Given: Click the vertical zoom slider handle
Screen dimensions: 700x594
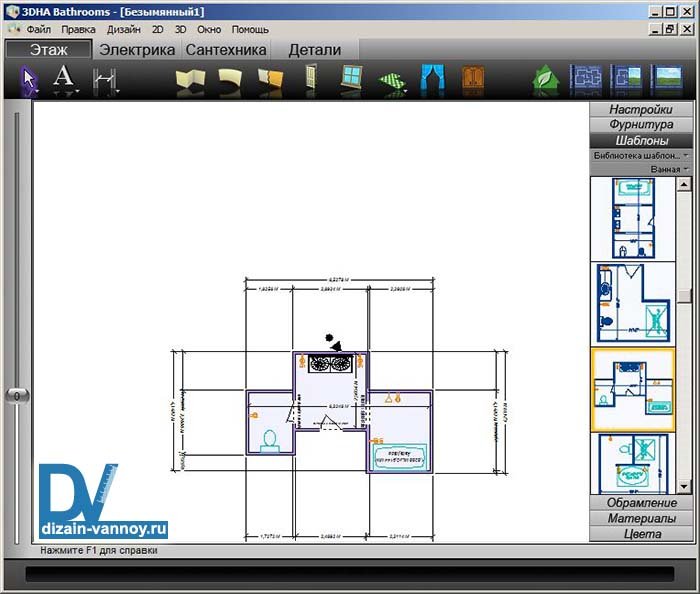Looking at the screenshot, I should (17, 396).
